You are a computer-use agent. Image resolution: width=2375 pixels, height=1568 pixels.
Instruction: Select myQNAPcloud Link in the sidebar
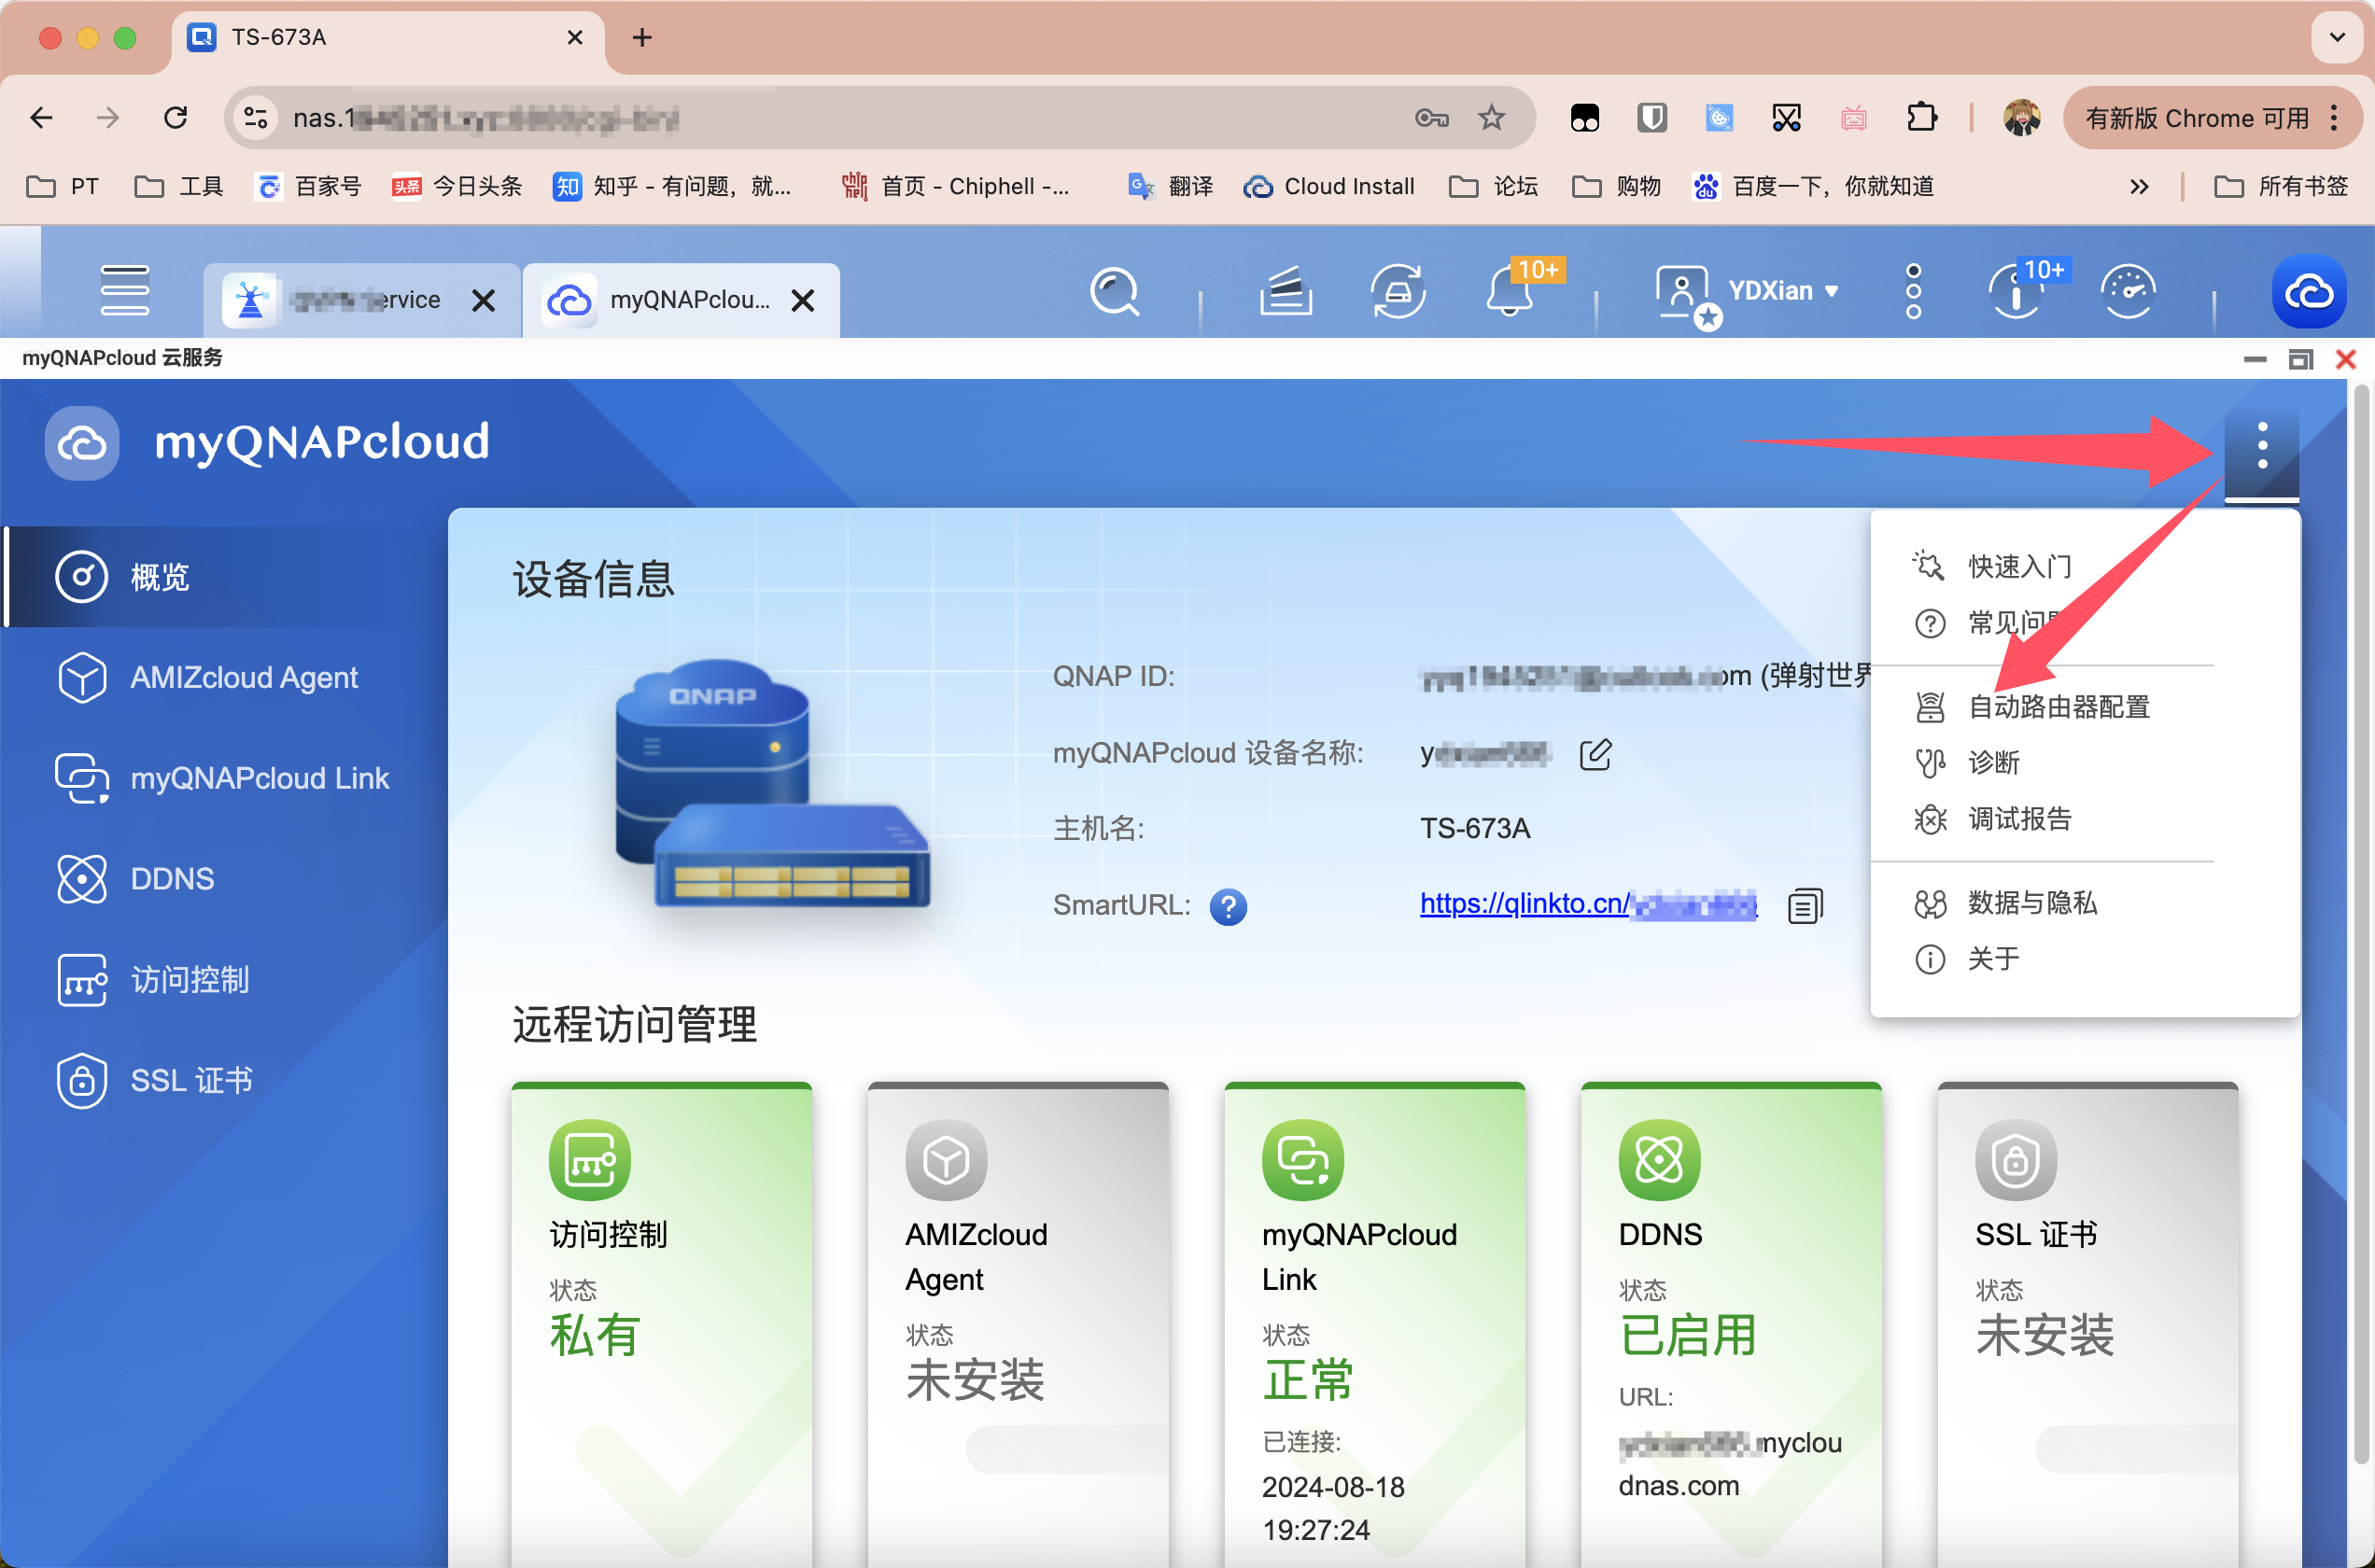click(224, 779)
